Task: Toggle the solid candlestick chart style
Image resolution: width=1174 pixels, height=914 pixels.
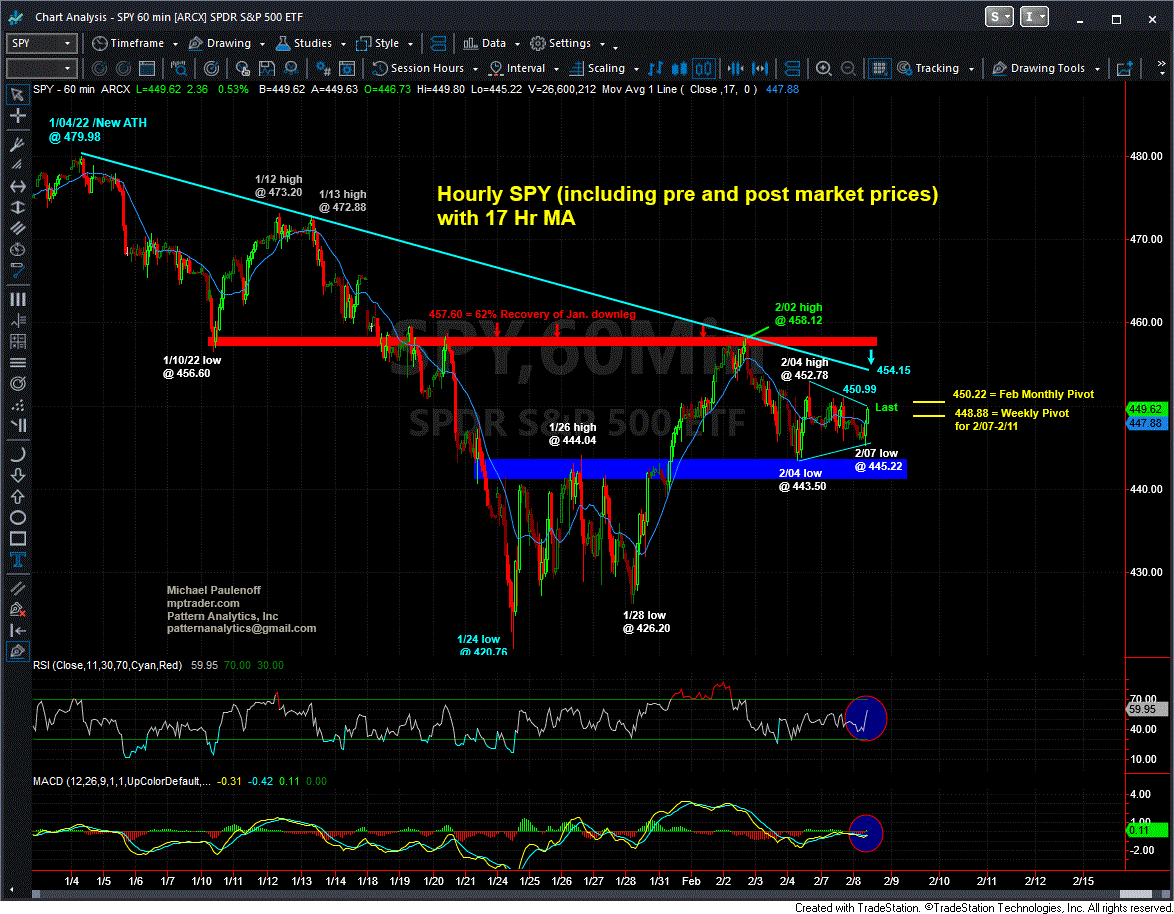Action: (x=679, y=69)
